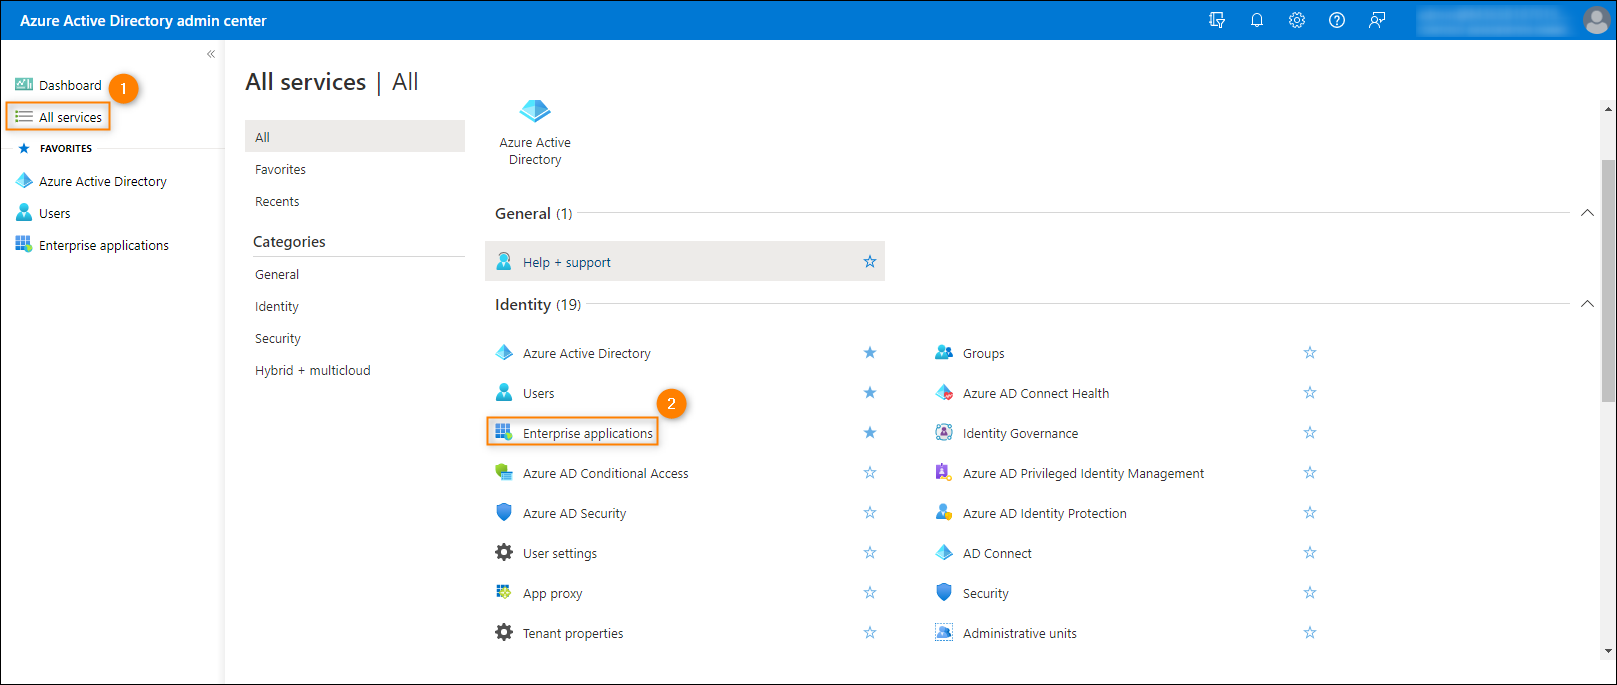Click the vertical scrollbar thumb
This screenshot has height=685, width=1617.
(1608, 280)
